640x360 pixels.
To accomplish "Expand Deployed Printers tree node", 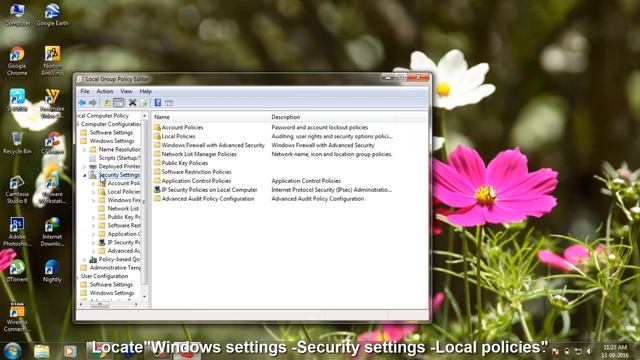I will 84,167.
